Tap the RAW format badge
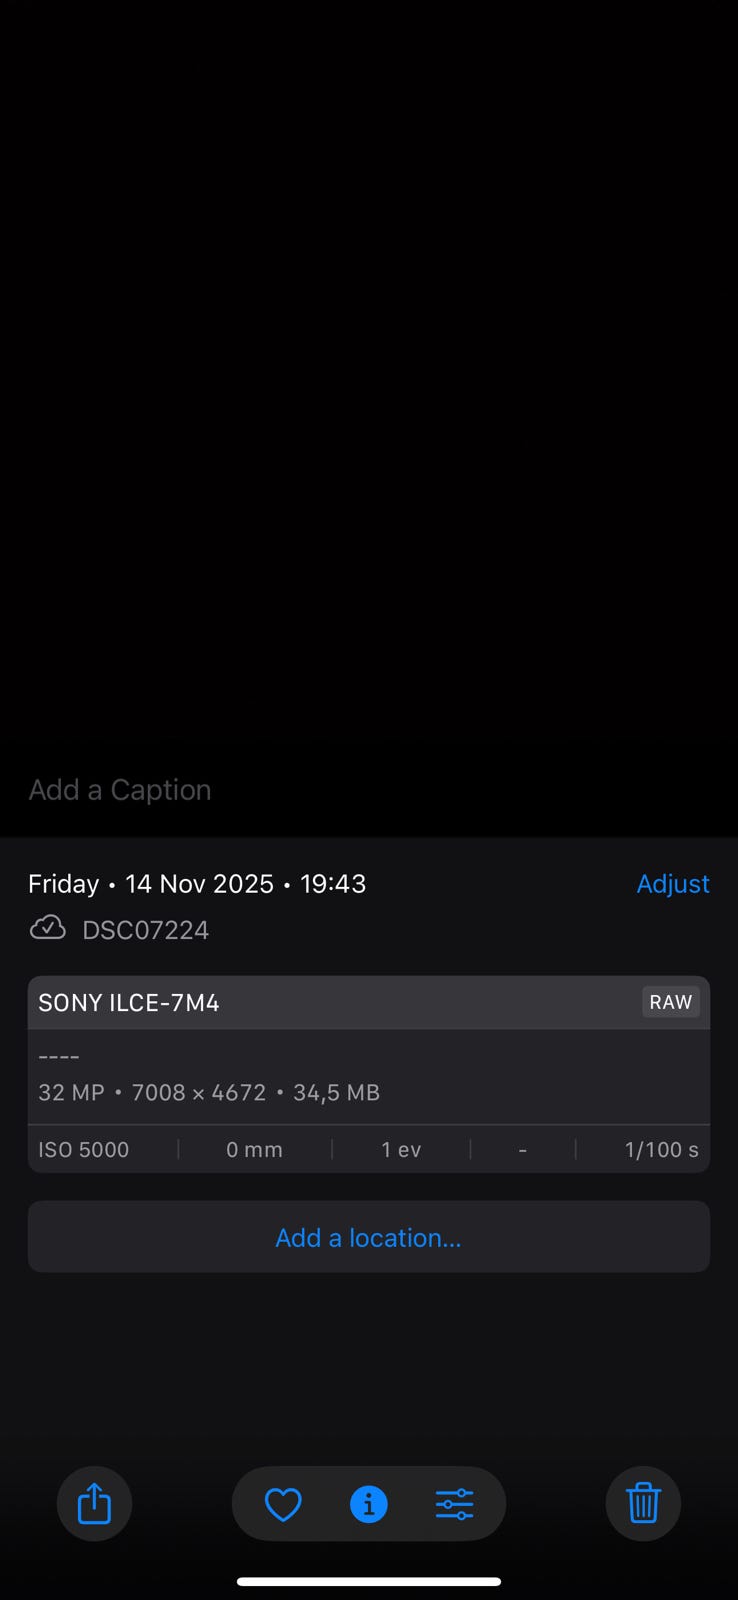This screenshot has height=1600, width=738. 670,1002
